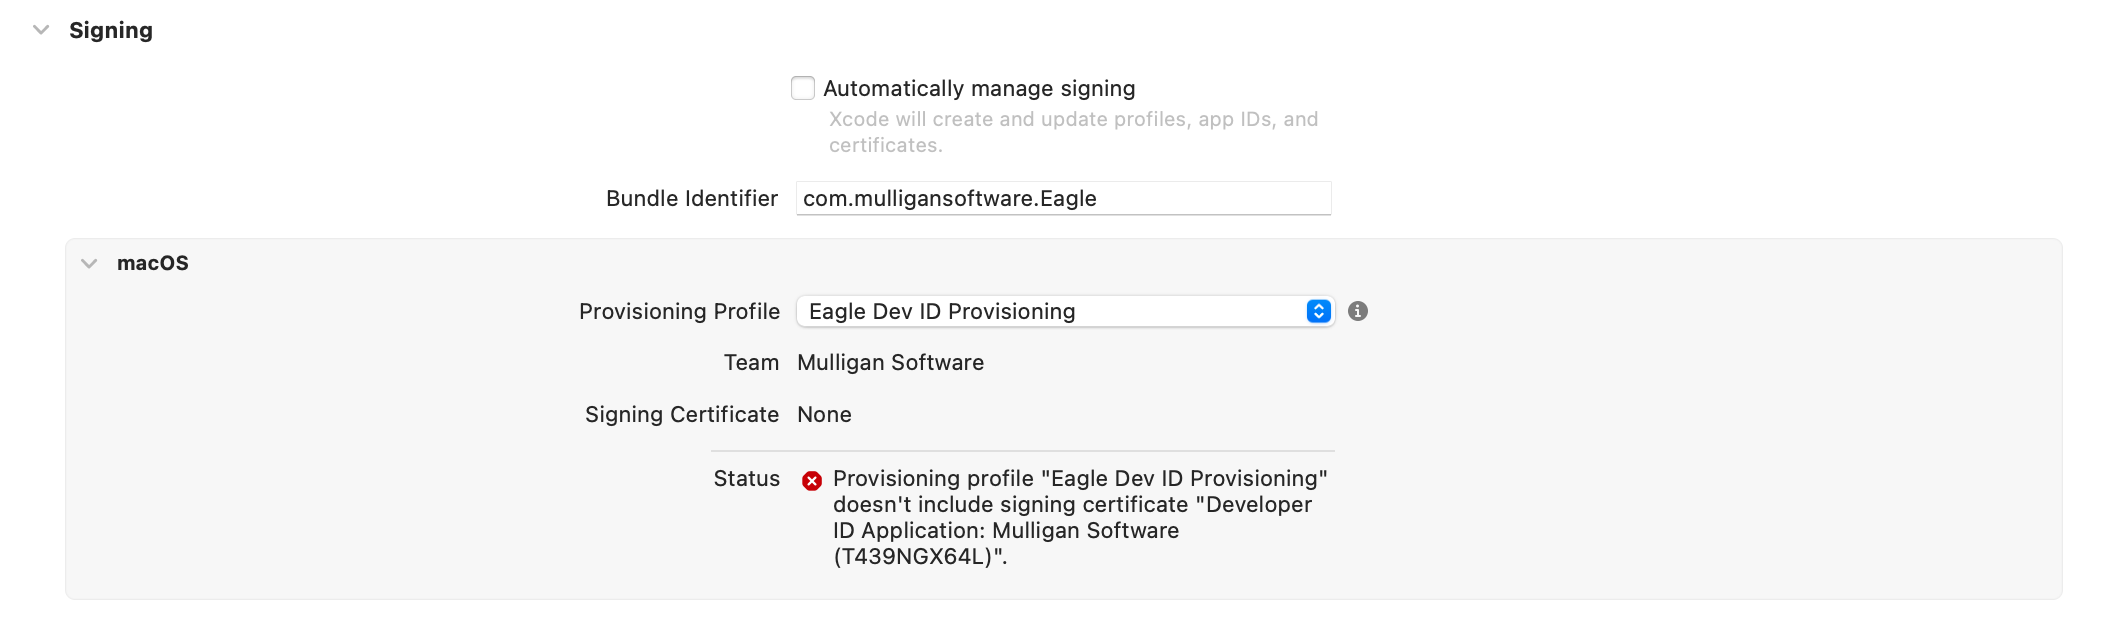This screenshot has width=2120, height=628.
Task: Collapse the Signing section chevron
Action: click(x=41, y=30)
